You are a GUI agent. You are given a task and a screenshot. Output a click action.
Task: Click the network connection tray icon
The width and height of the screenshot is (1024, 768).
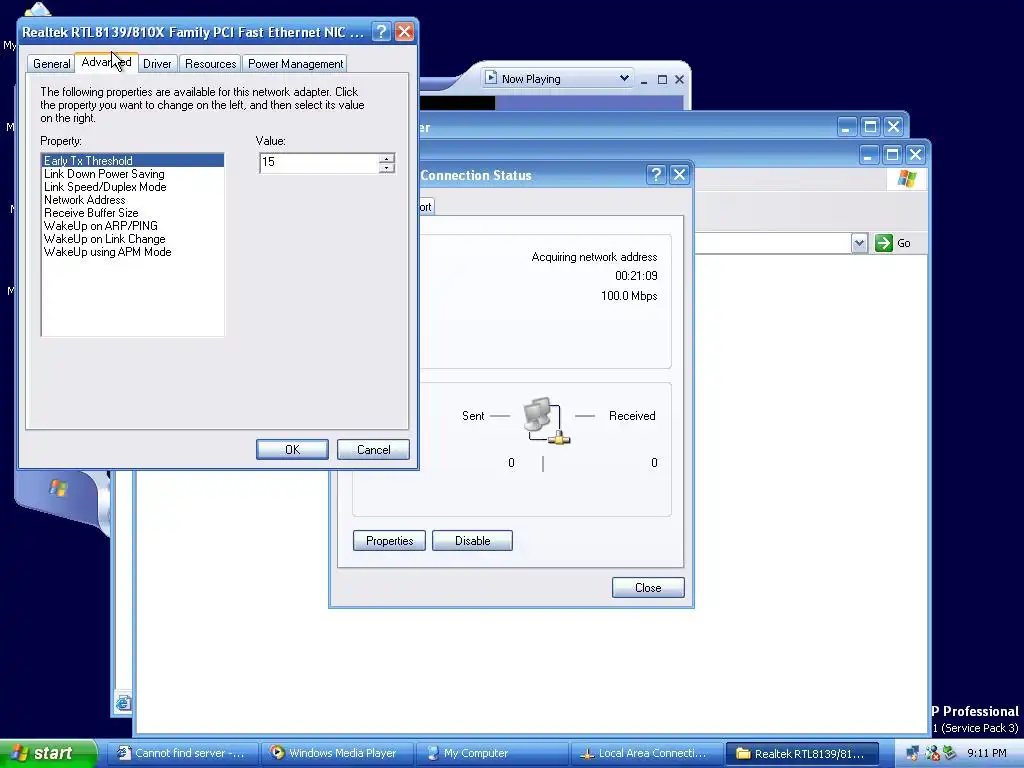click(x=912, y=754)
